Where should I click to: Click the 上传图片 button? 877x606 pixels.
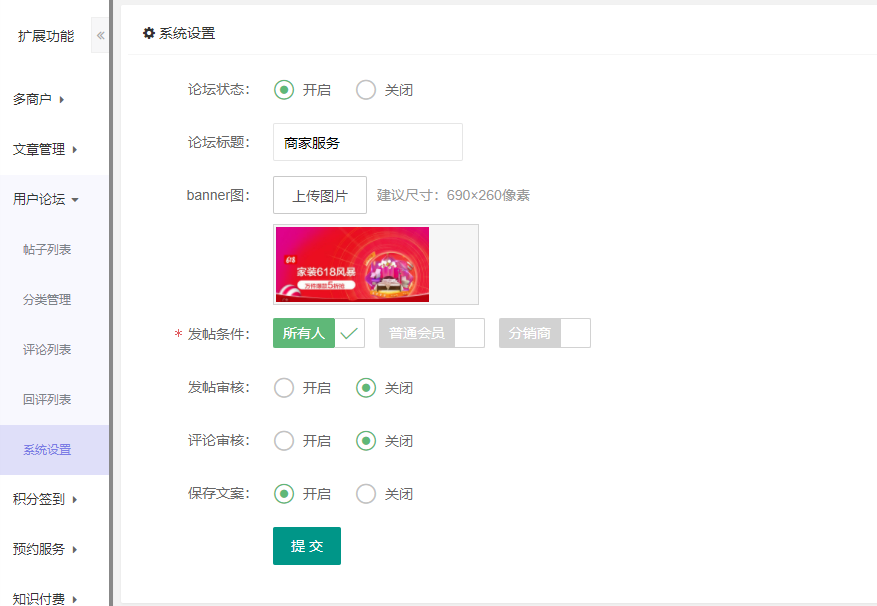[320, 195]
